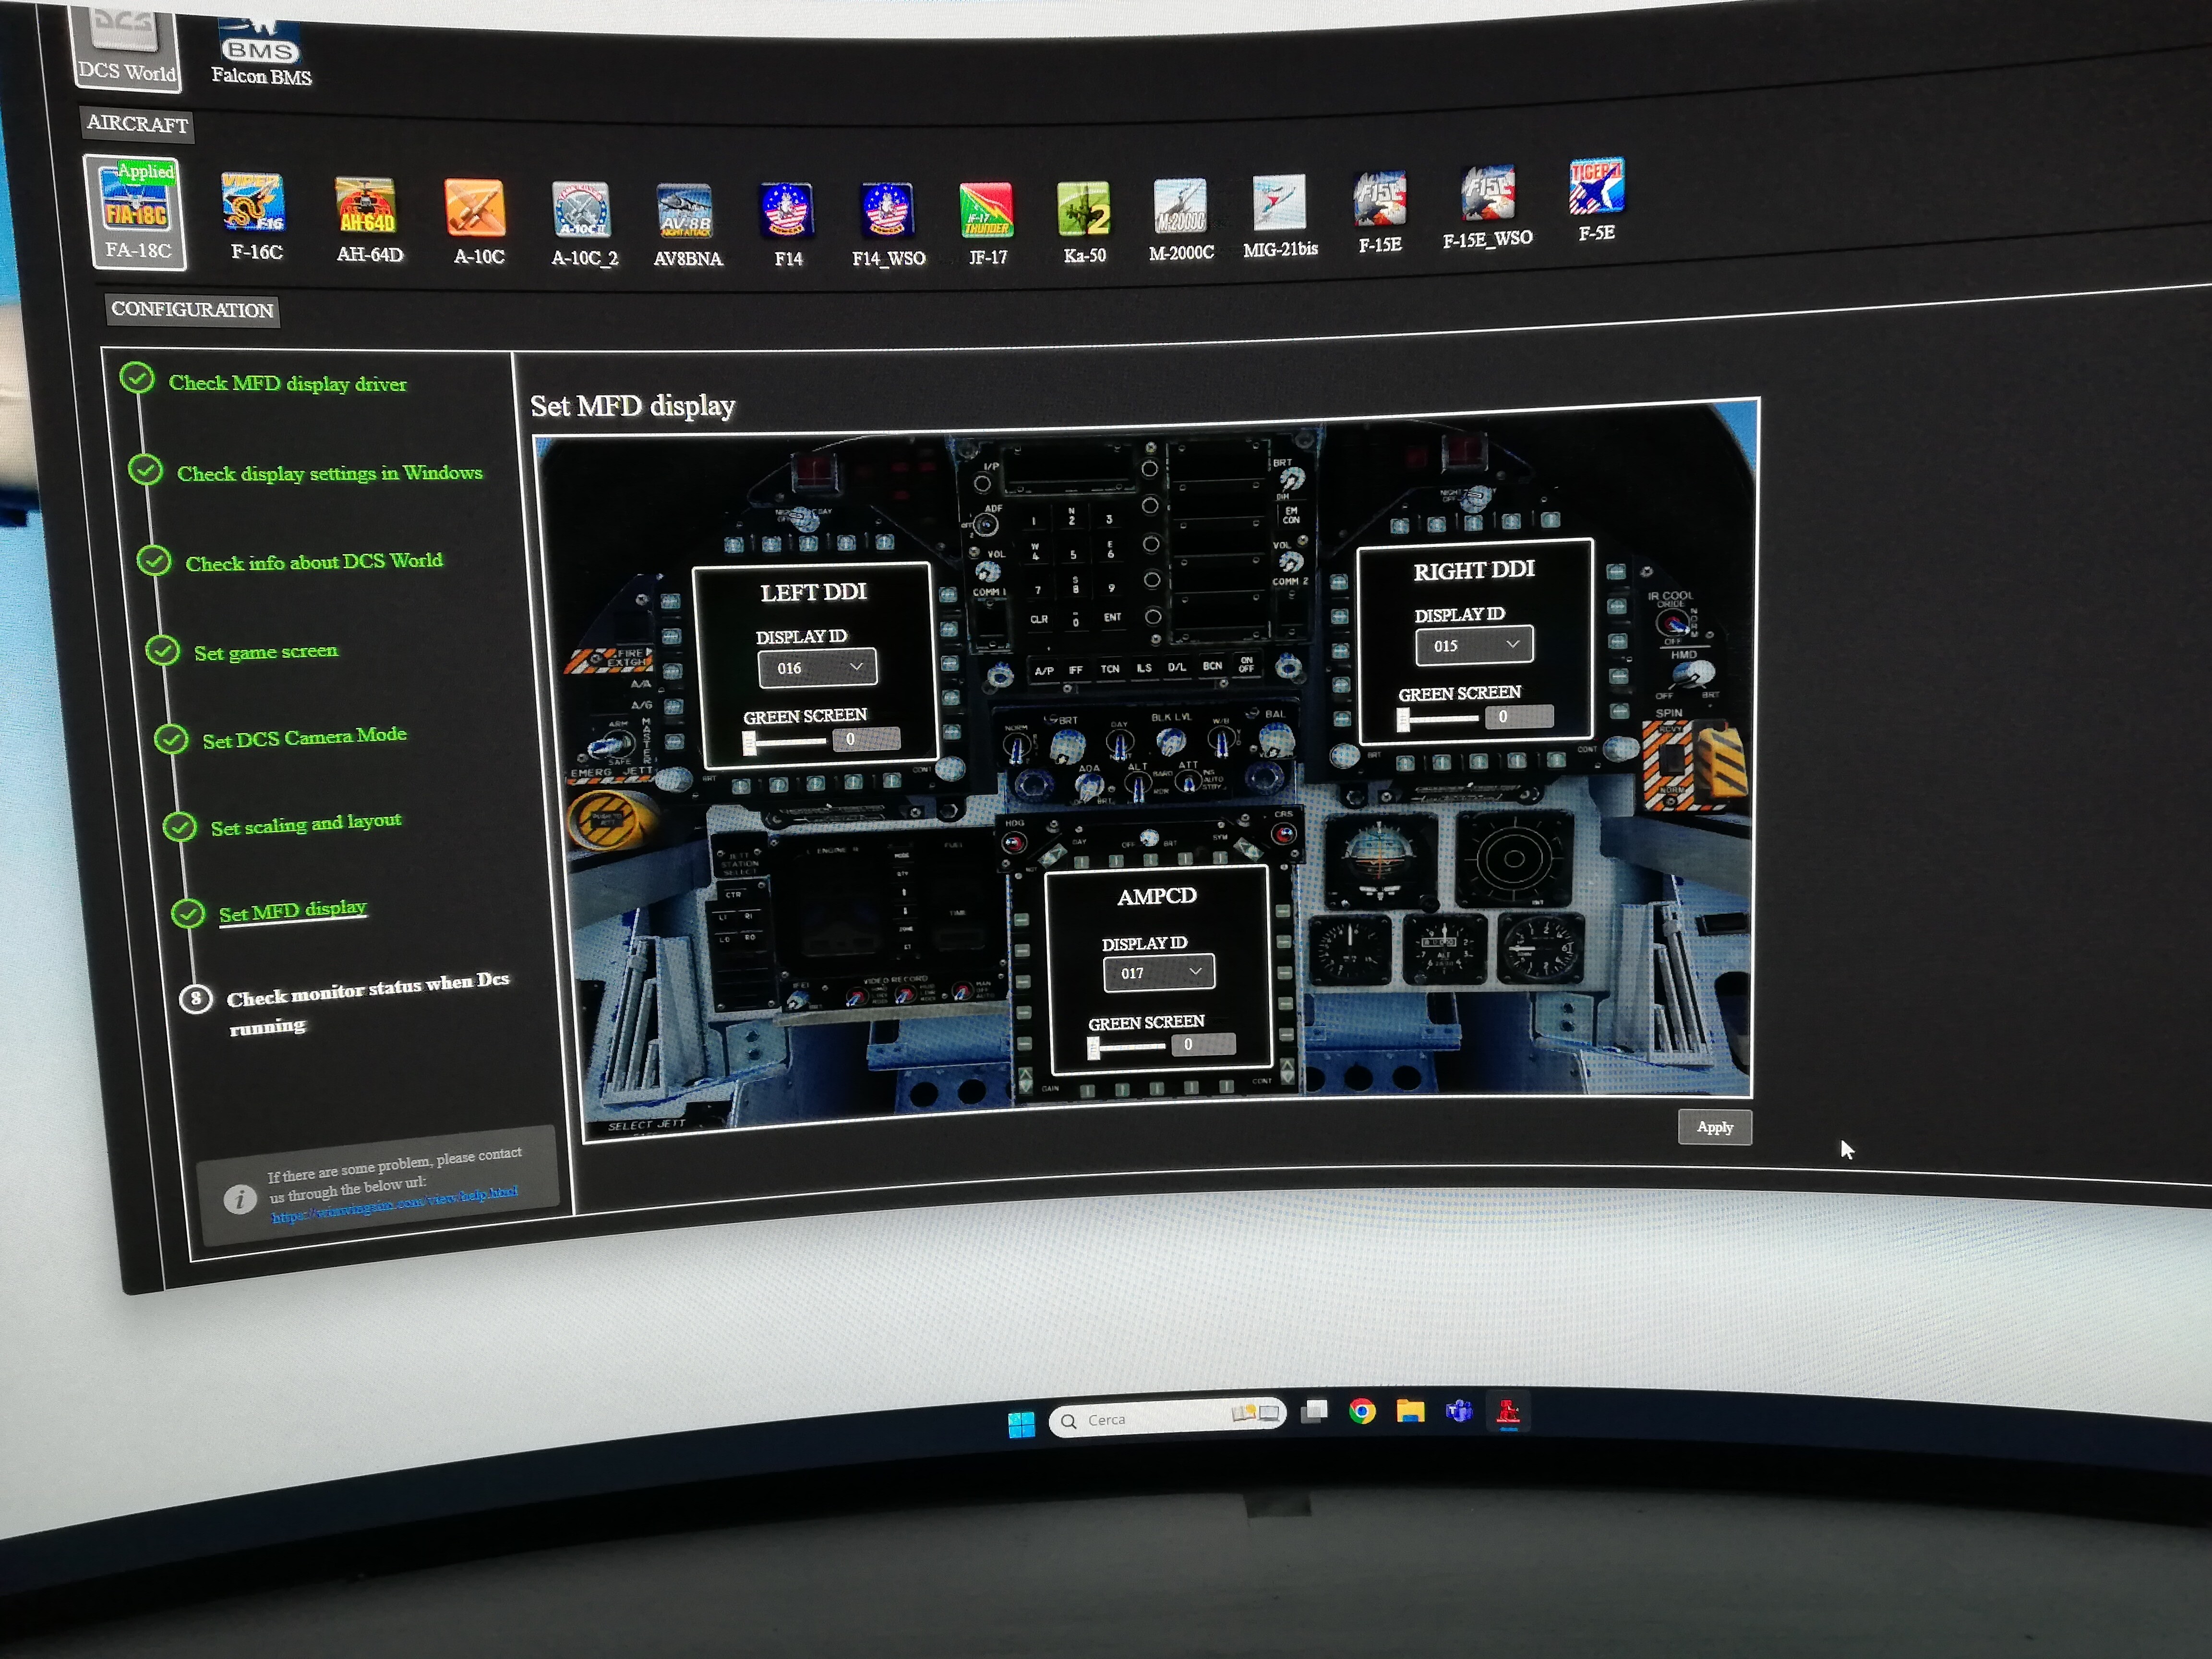Screen dimensions: 2212x1659
Task: Open Check MFD display driver step
Action: [287, 383]
